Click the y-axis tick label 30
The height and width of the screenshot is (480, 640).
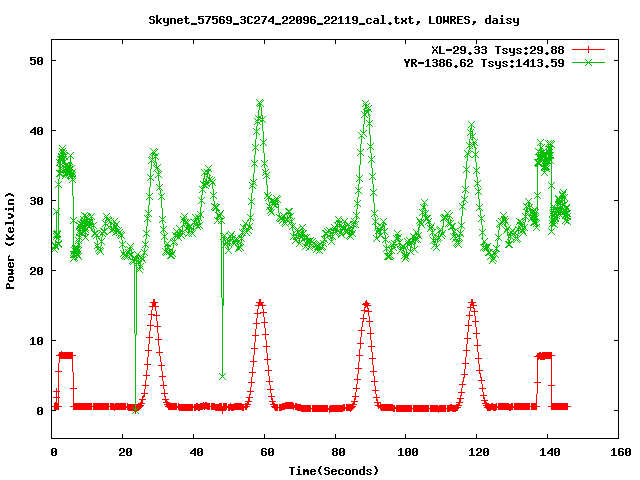coord(36,201)
